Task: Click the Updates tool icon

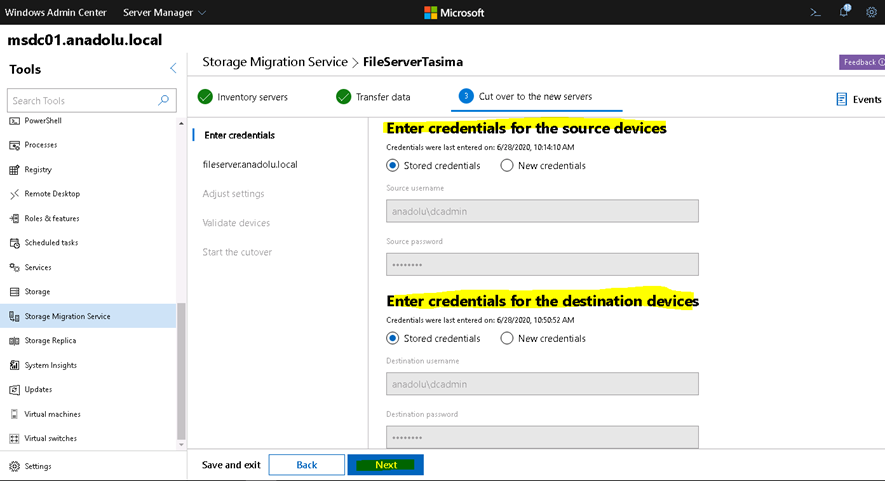Action: pos(14,390)
